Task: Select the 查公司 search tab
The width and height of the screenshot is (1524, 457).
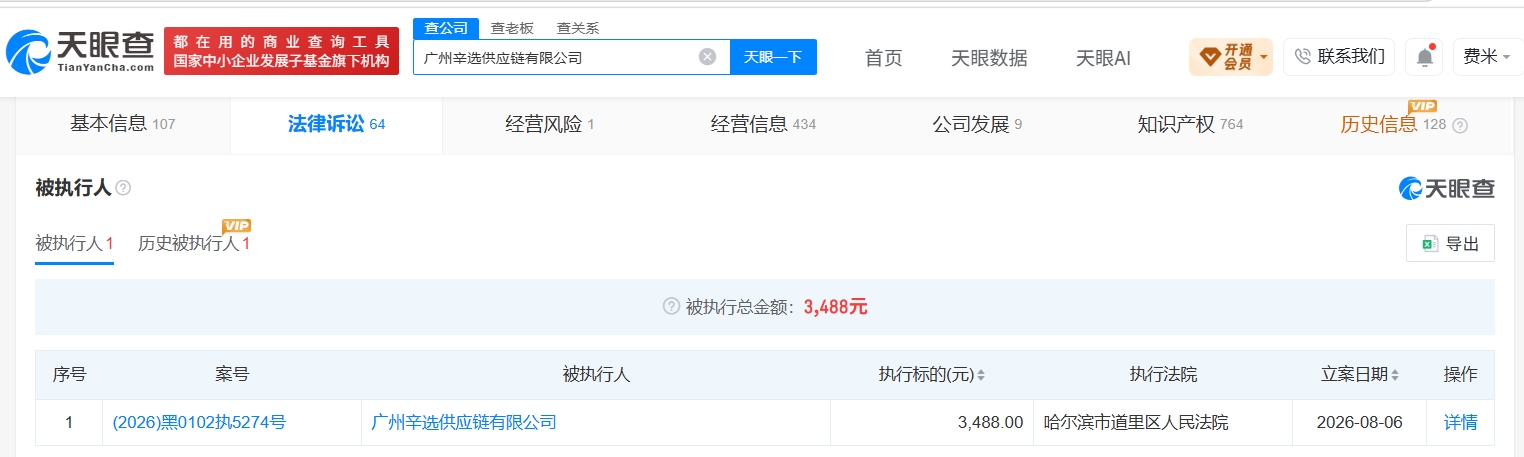Action: coord(446,28)
